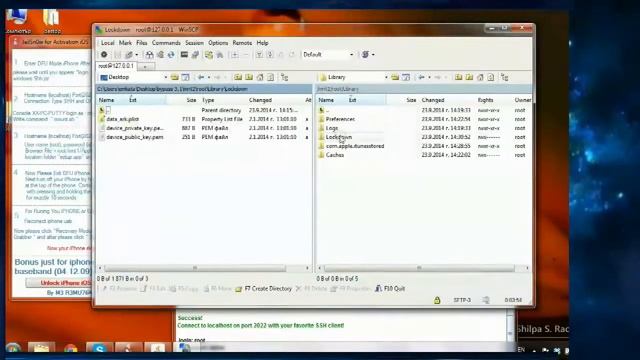The width and height of the screenshot is (640, 360).
Task: Open remote back-history dropdown arrow
Action: point(429,77)
